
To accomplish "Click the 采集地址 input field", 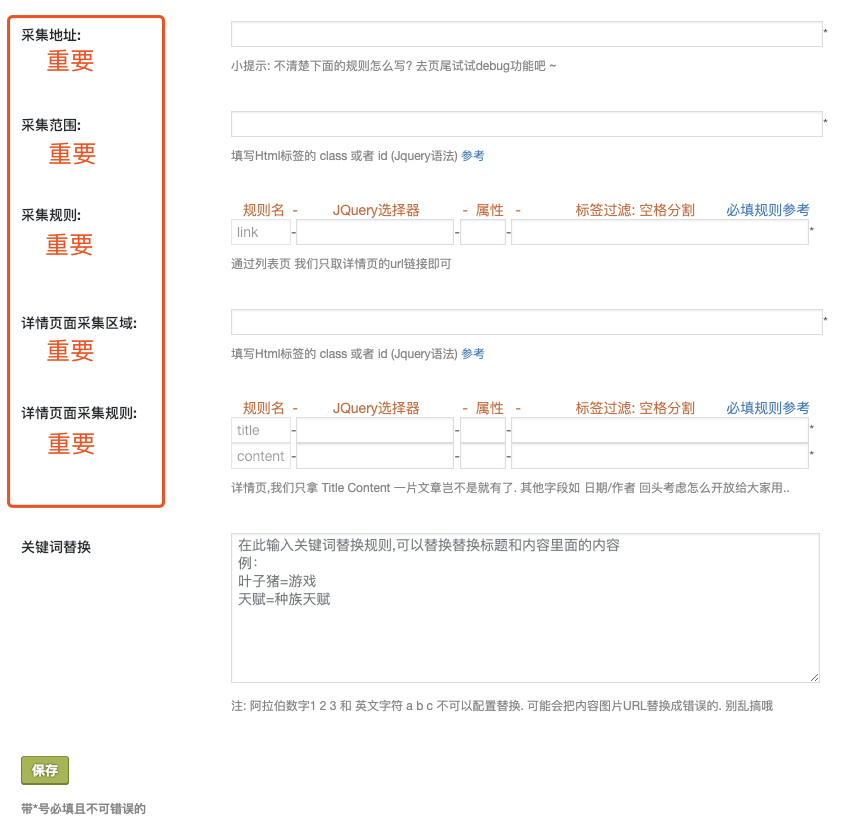I will [x=527, y=34].
